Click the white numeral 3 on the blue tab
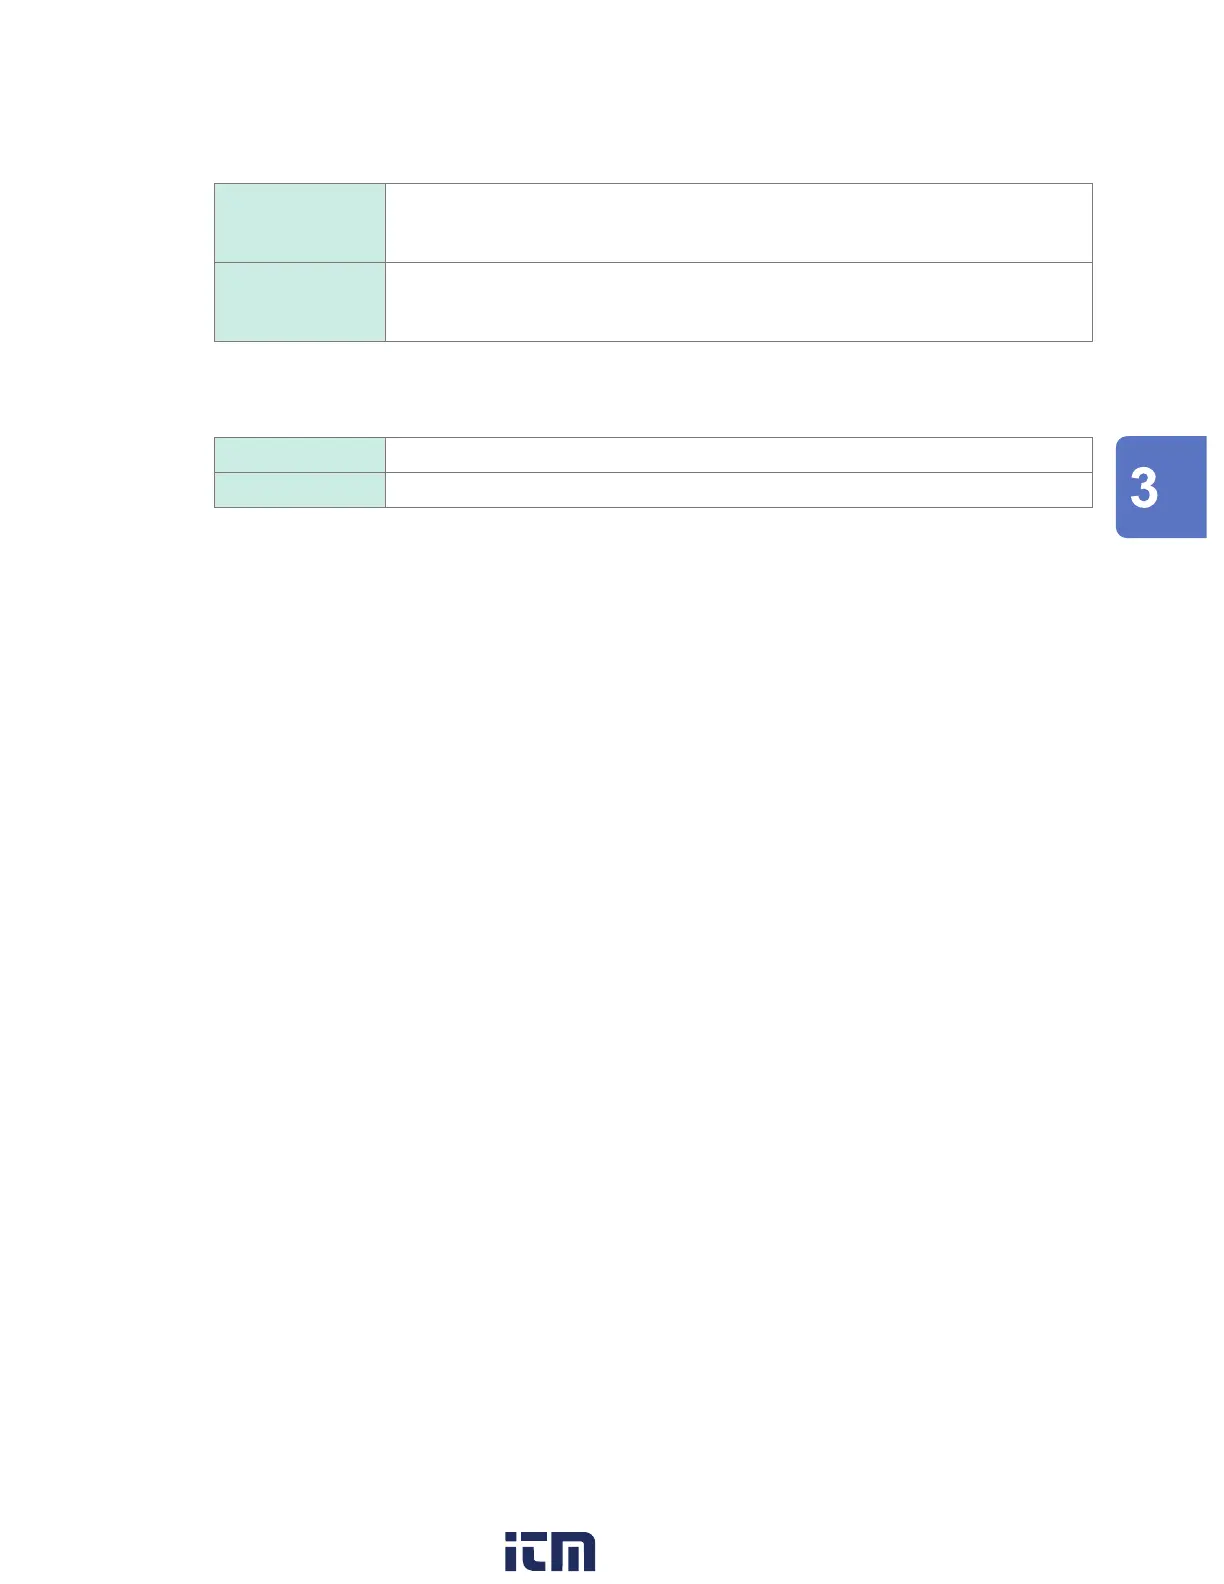Screen dimensions: 1224x1584 [1144, 489]
